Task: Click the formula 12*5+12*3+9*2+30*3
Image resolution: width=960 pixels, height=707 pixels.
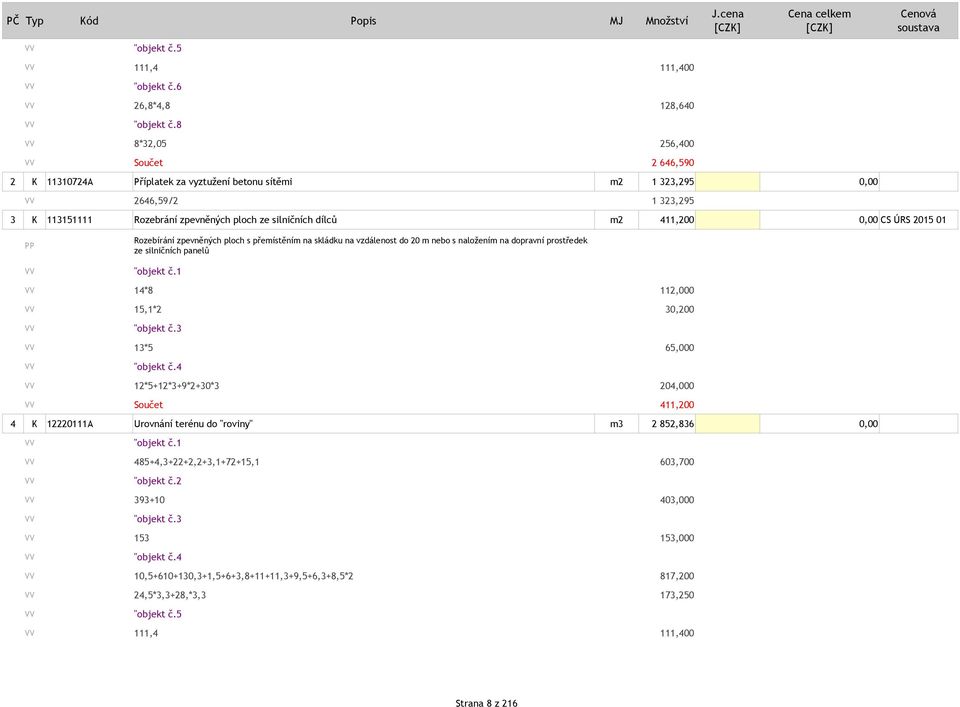Action: pos(176,386)
